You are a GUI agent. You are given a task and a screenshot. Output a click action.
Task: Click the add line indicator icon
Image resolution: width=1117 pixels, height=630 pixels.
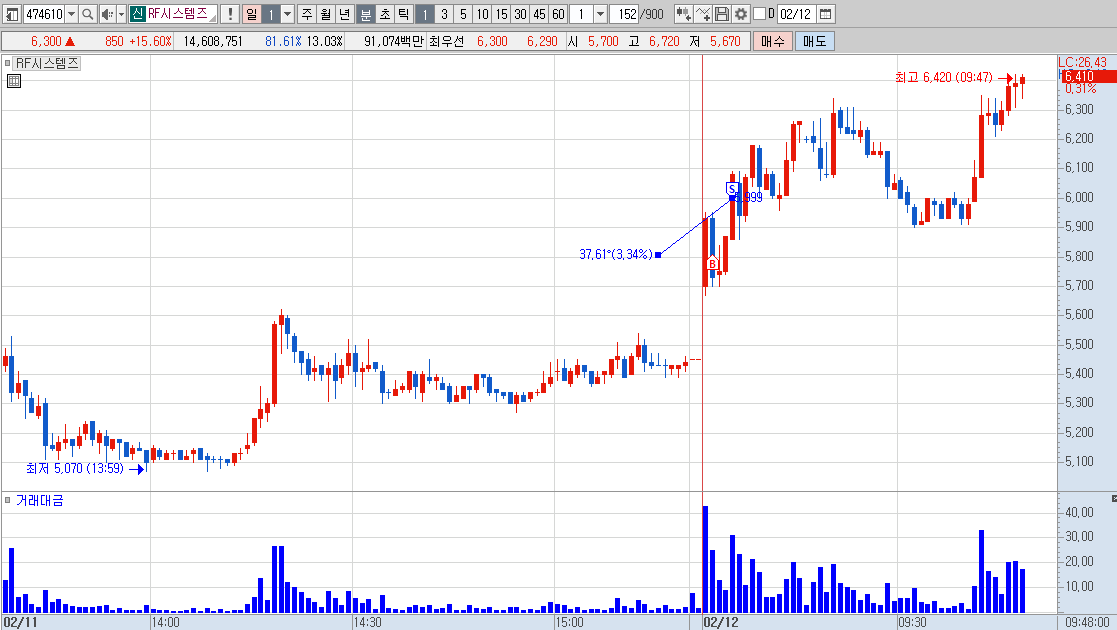(x=702, y=14)
